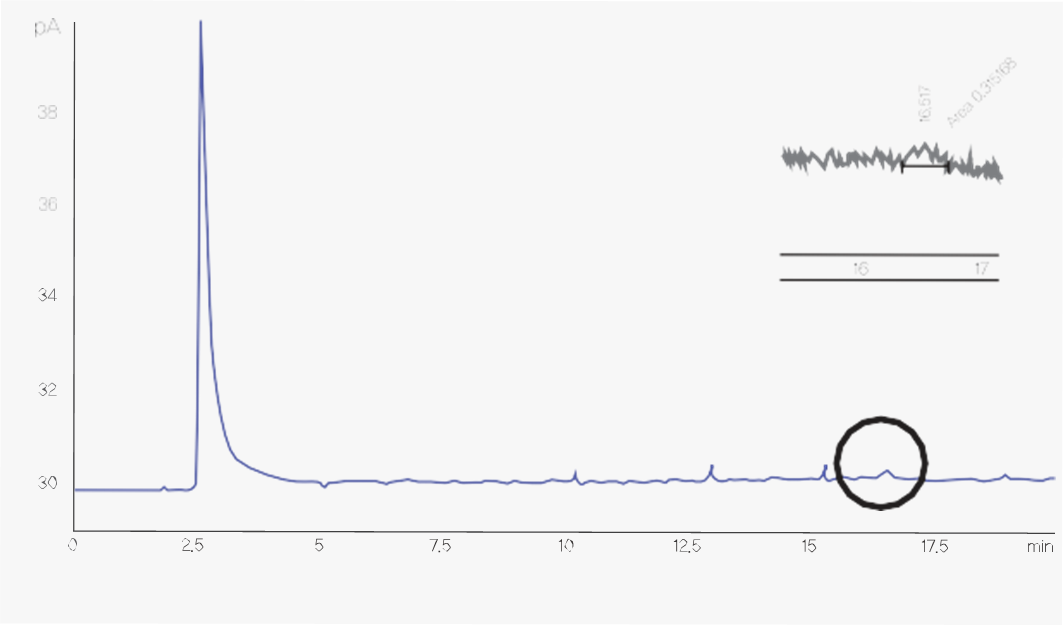Click the 16 tick on inset time axis
This screenshot has width=1063, height=625.
click(860, 269)
